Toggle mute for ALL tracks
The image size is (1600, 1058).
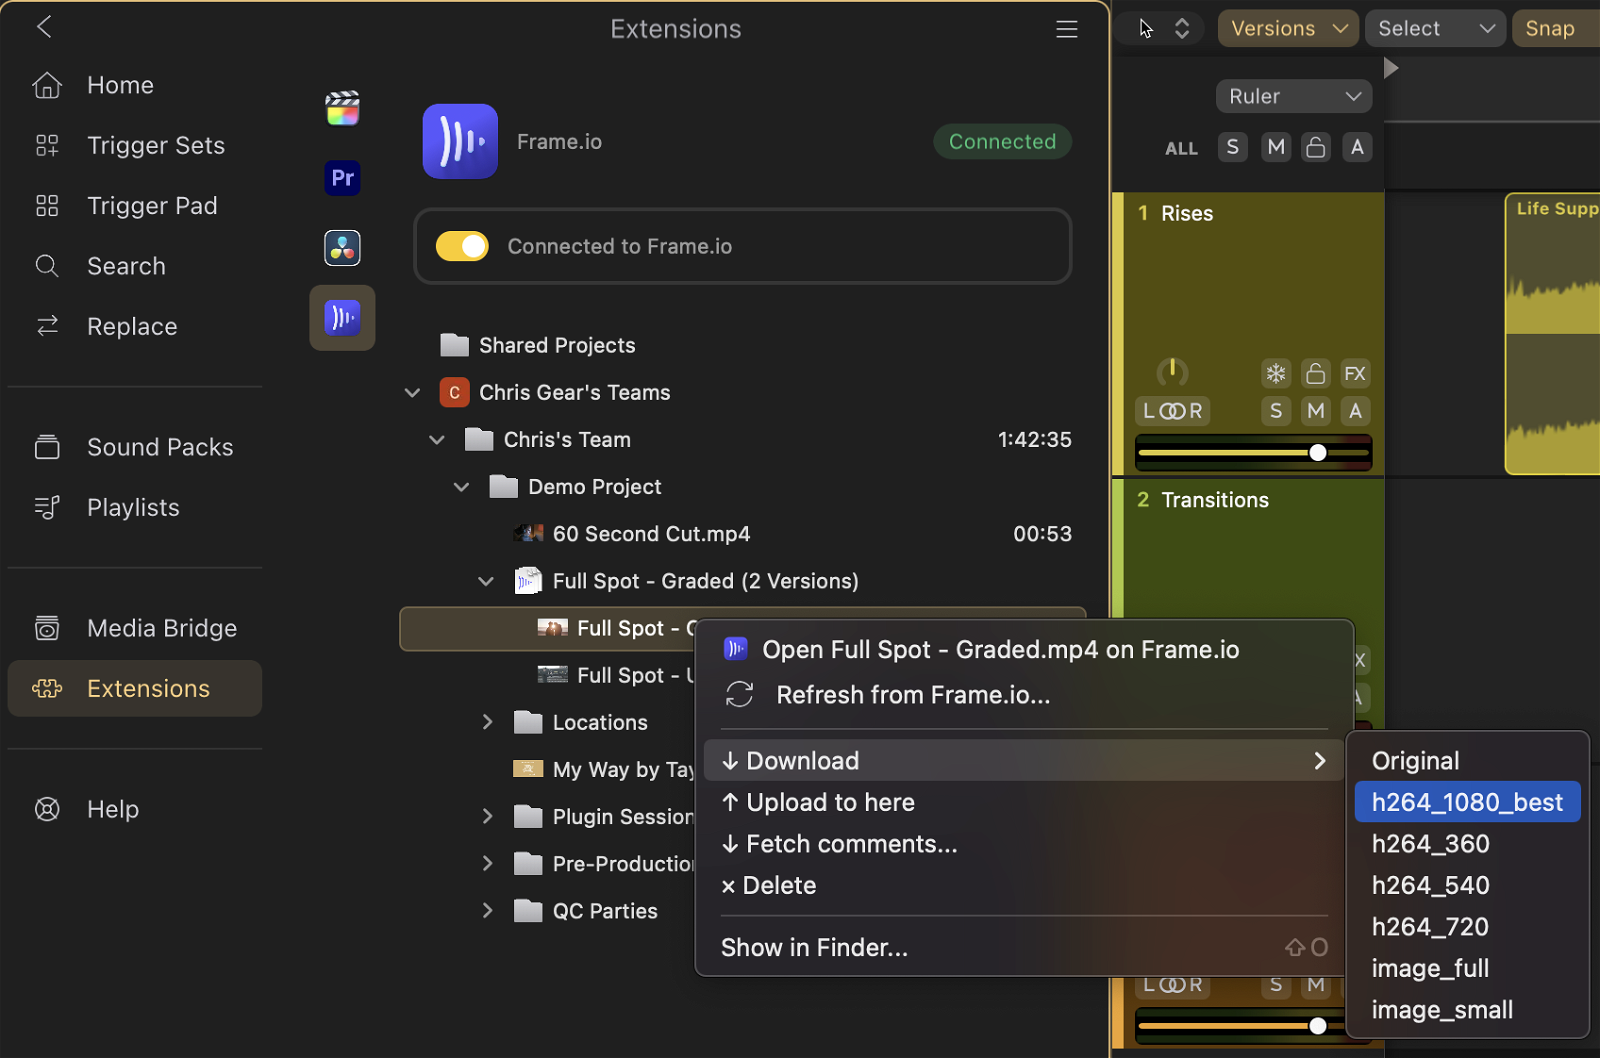1276,147
